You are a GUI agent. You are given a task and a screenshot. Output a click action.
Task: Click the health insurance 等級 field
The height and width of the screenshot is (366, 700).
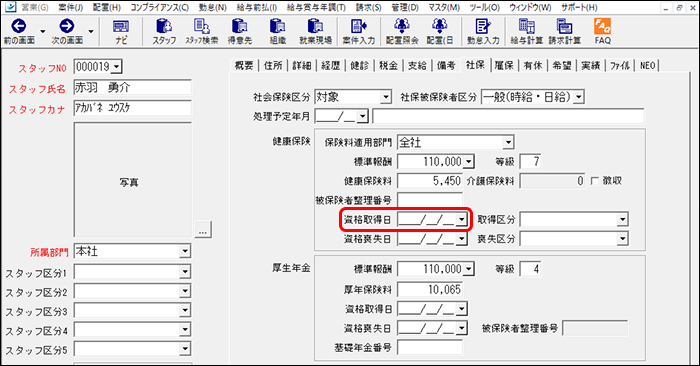[x=530, y=162]
